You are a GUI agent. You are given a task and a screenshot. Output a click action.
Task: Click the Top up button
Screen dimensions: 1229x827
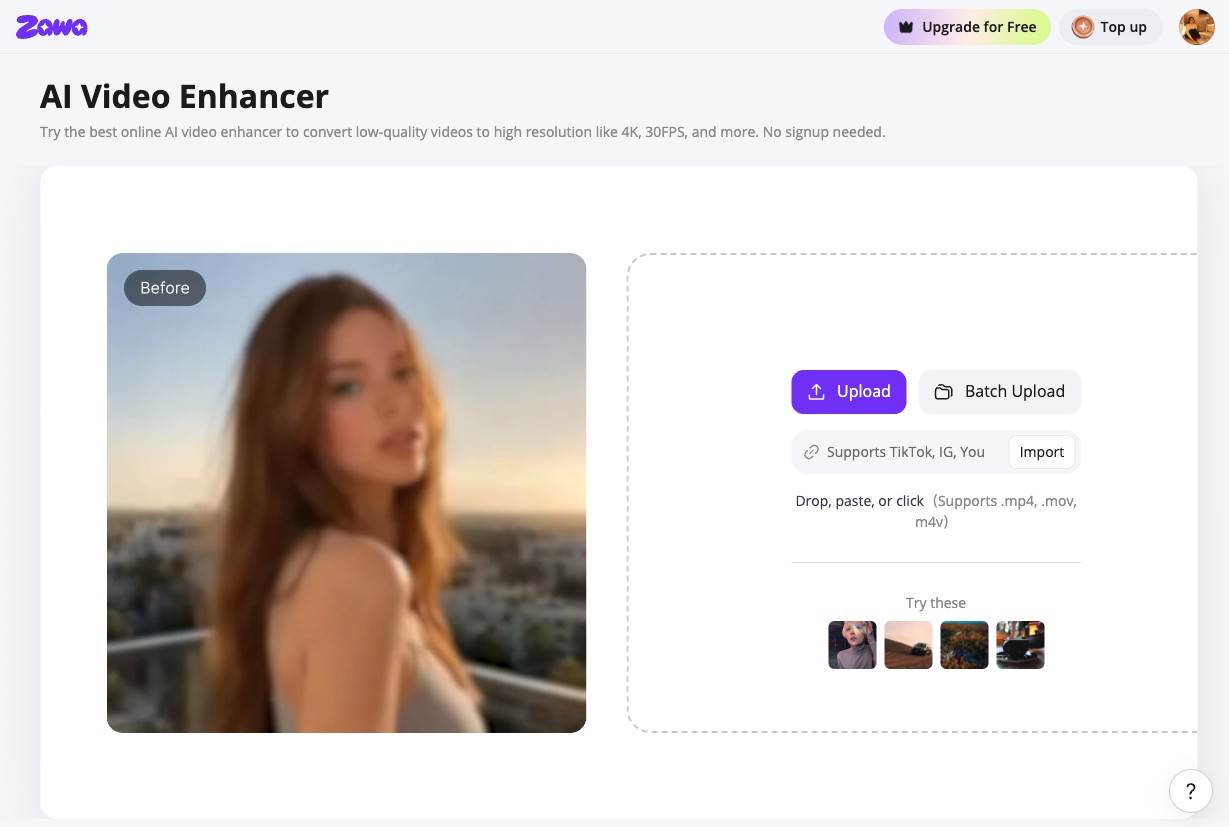point(1111,27)
